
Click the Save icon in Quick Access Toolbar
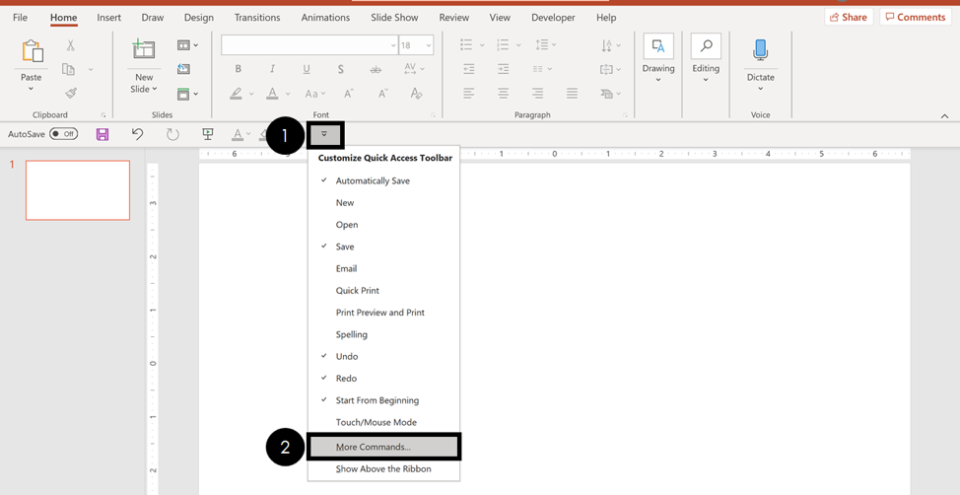tap(102, 134)
